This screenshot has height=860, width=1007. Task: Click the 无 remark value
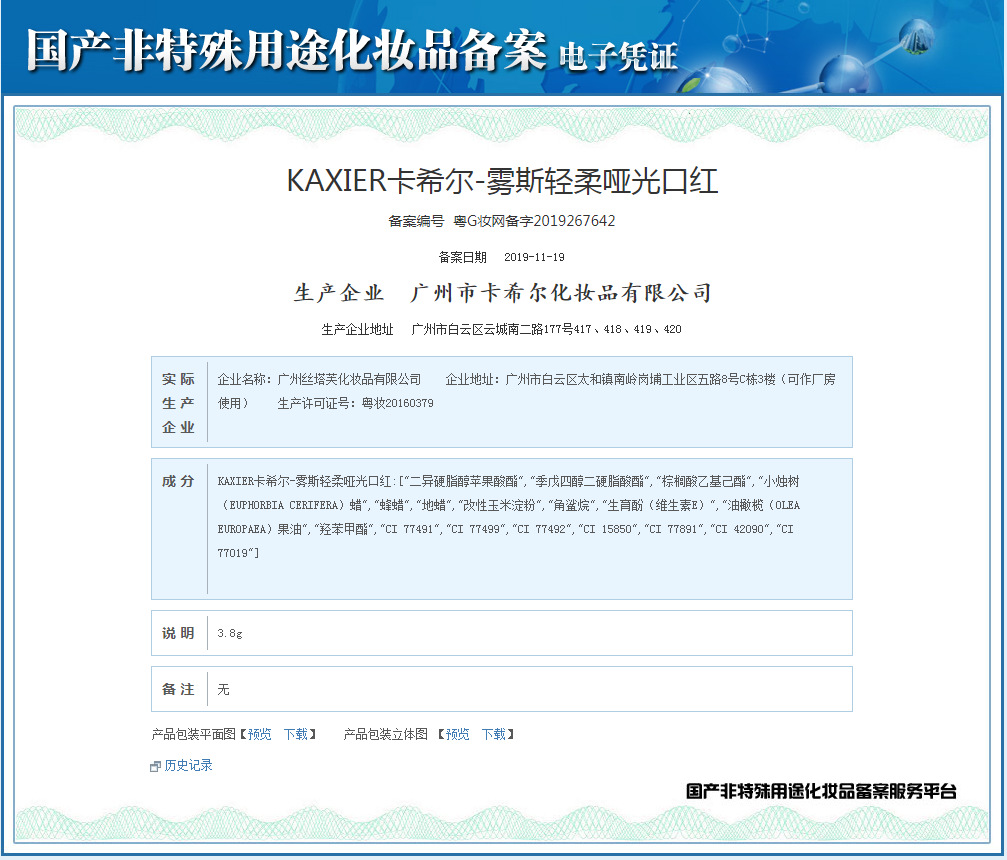(223, 689)
